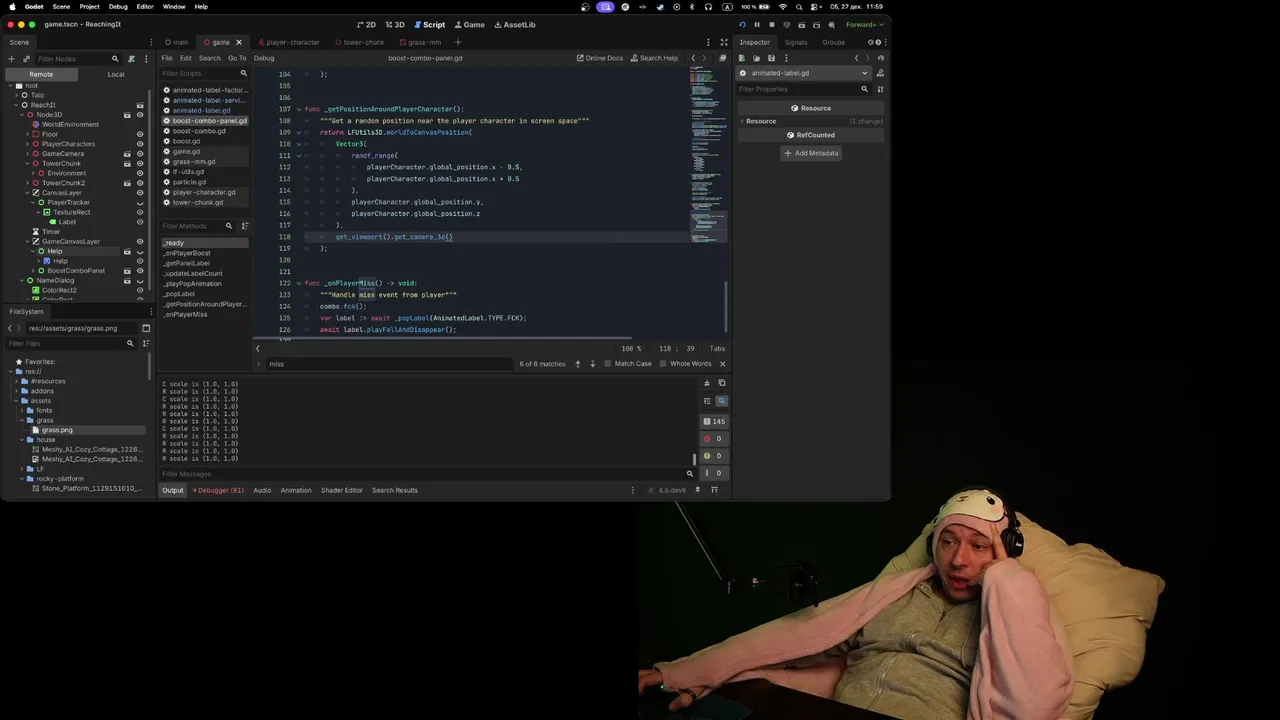Switch to the 2D workspace
This screenshot has width=1280, height=720.
coord(367,24)
